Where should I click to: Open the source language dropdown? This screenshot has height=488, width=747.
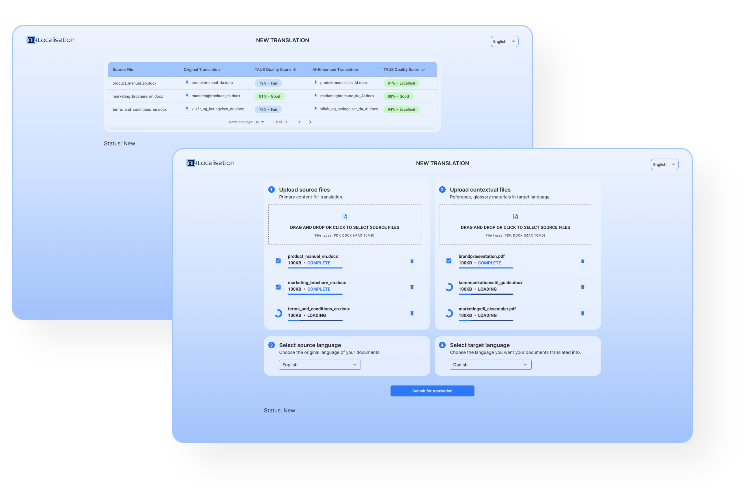319,365
